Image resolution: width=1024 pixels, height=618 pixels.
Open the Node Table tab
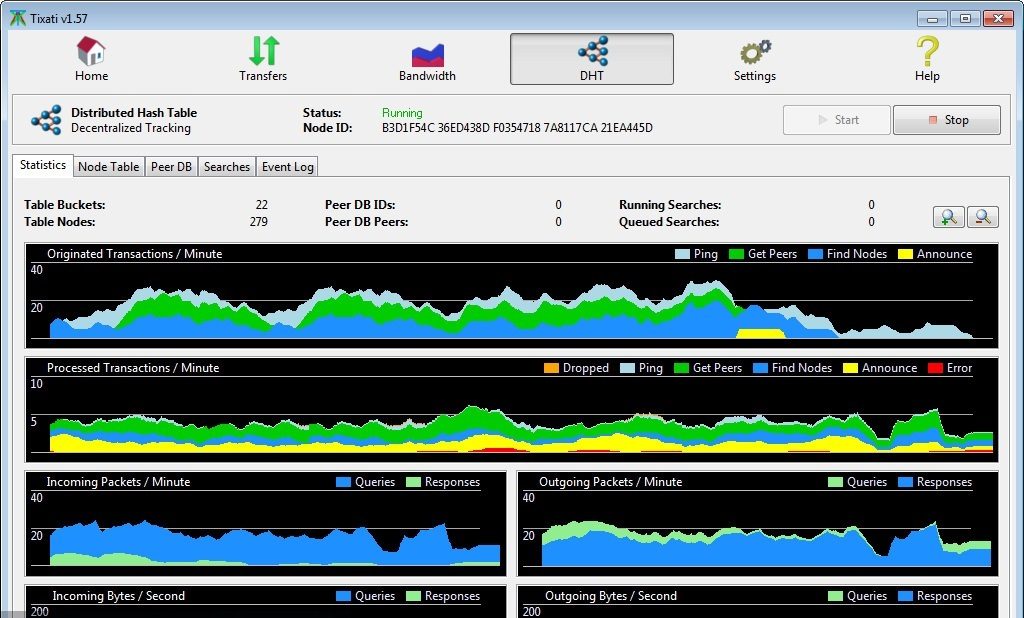(x=108, y=167)
